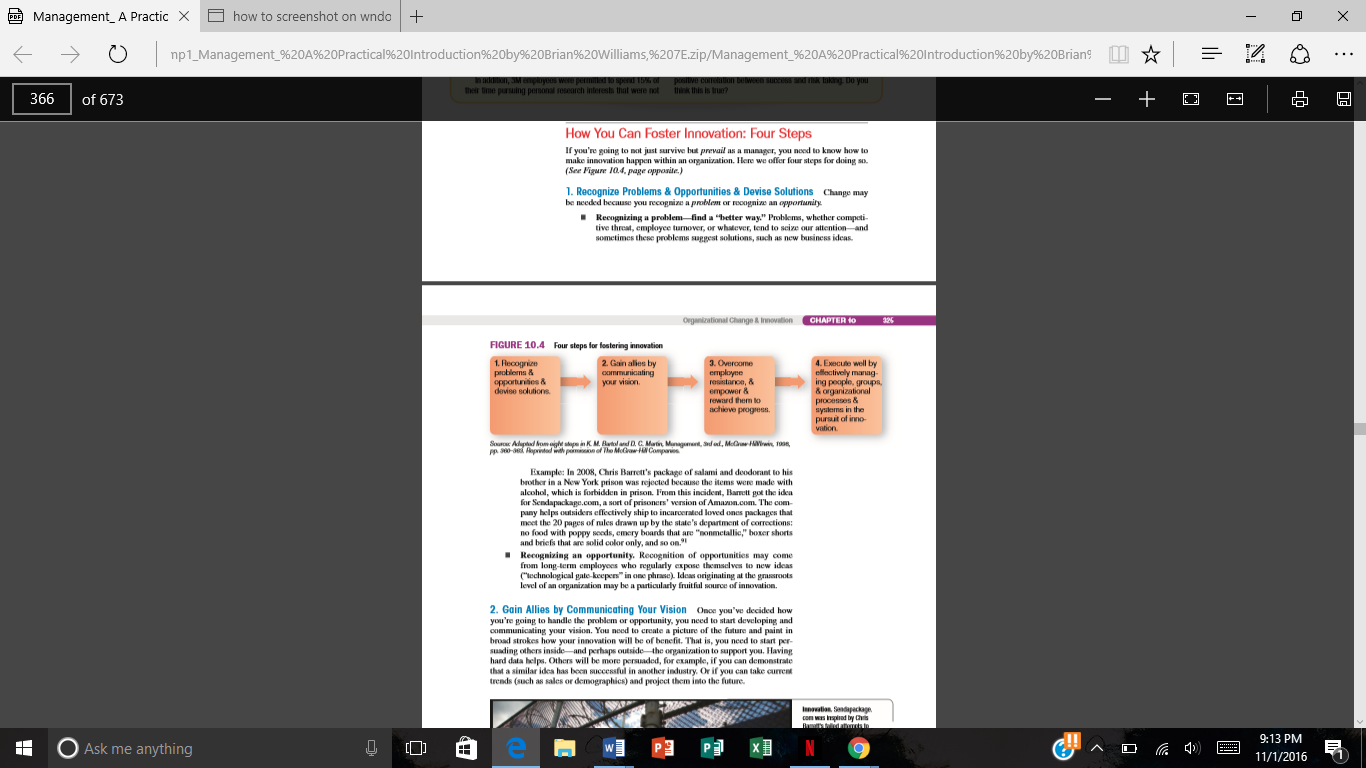The image size is (1366, 768).
Task: Edit the PDF page number field
Action: point(42,99)
